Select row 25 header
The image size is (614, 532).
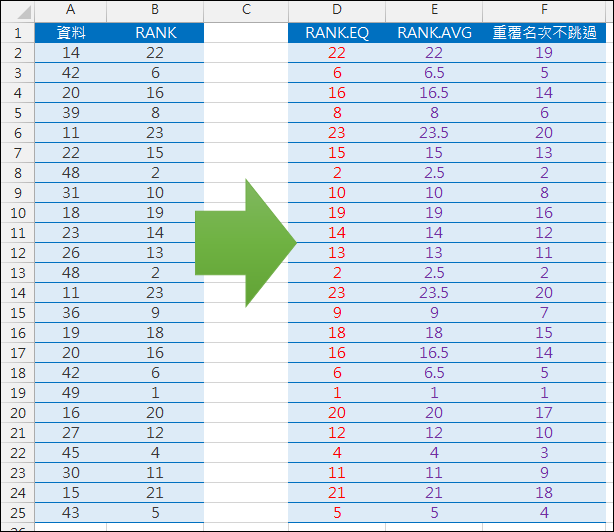click(x=18, y=513)
